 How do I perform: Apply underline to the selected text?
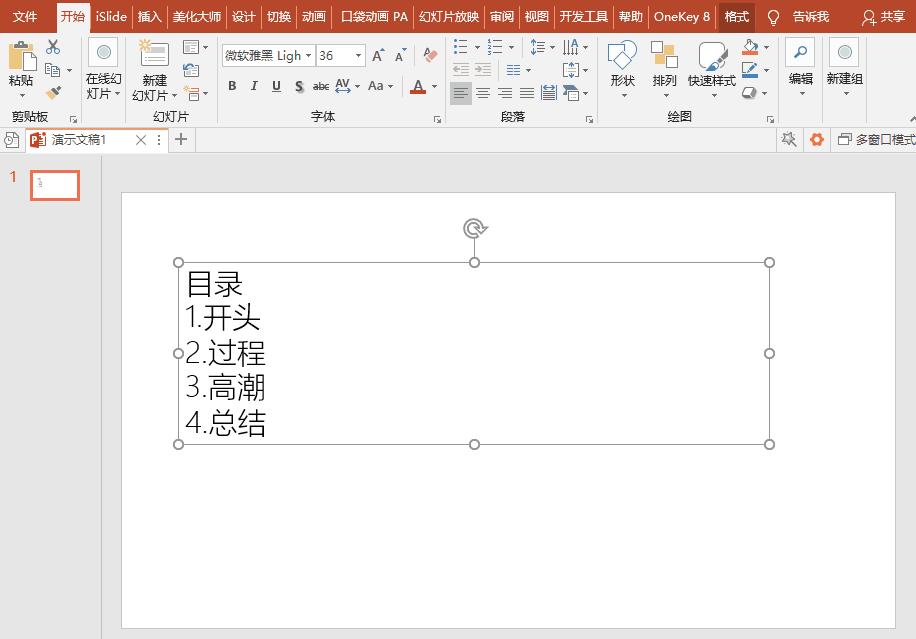(275, 87)
